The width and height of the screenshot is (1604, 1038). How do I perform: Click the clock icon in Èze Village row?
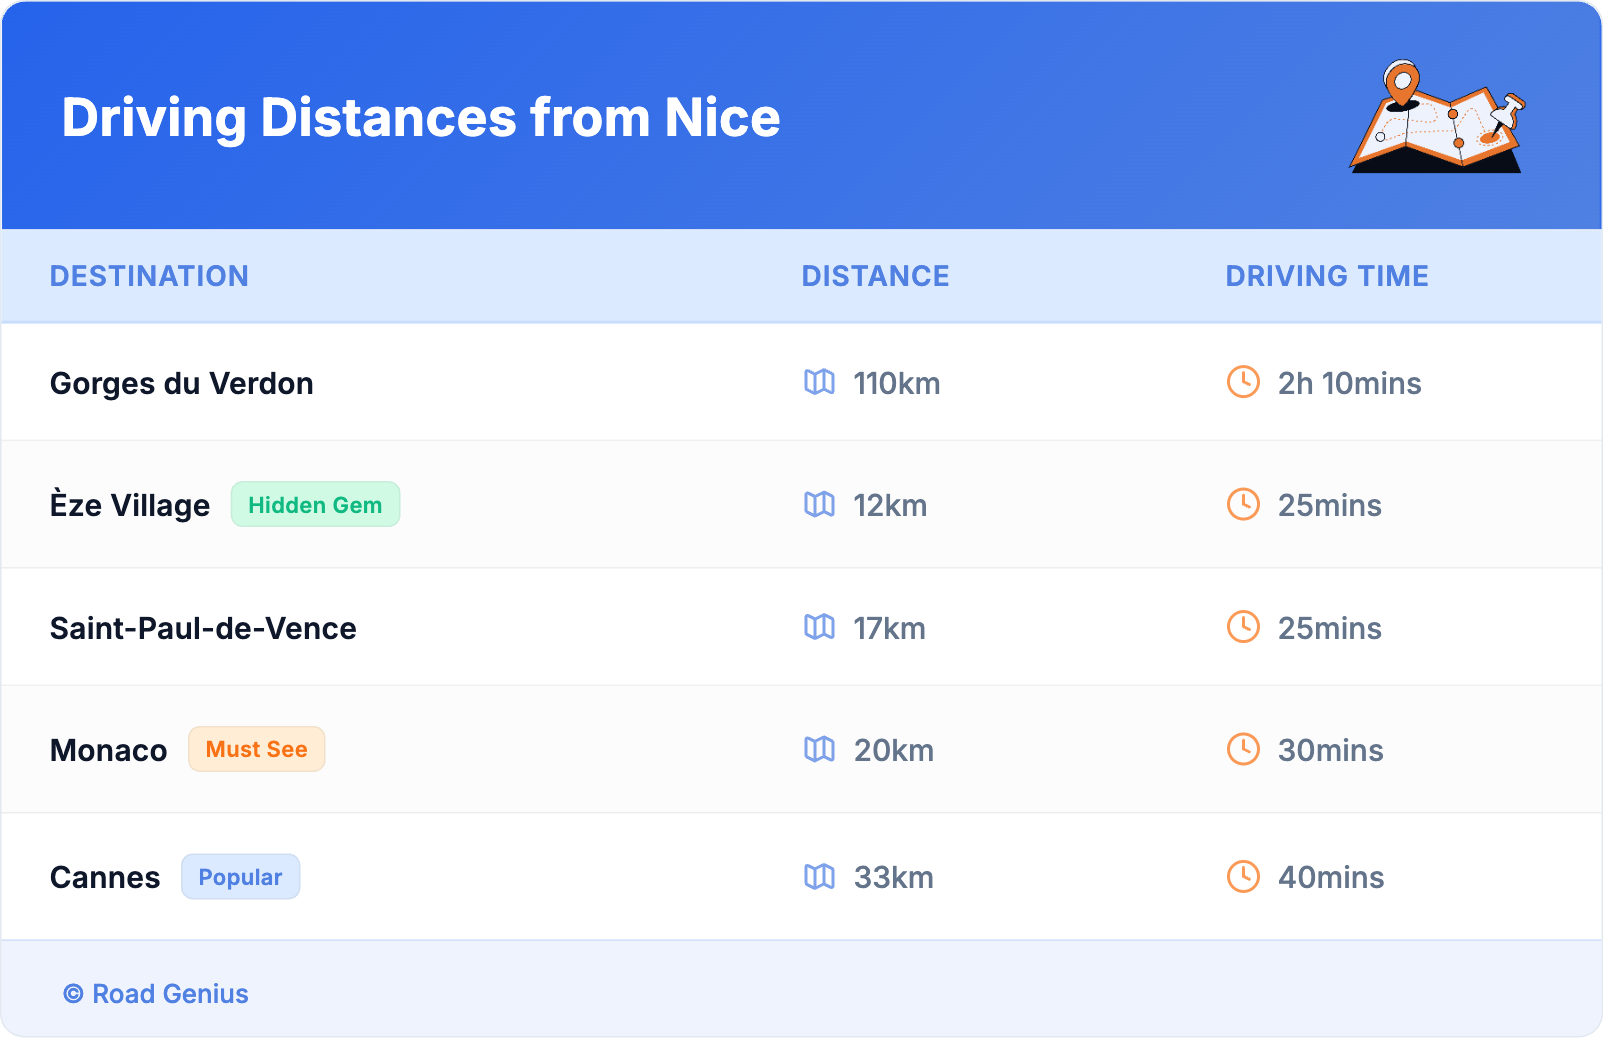[1243, 504]
